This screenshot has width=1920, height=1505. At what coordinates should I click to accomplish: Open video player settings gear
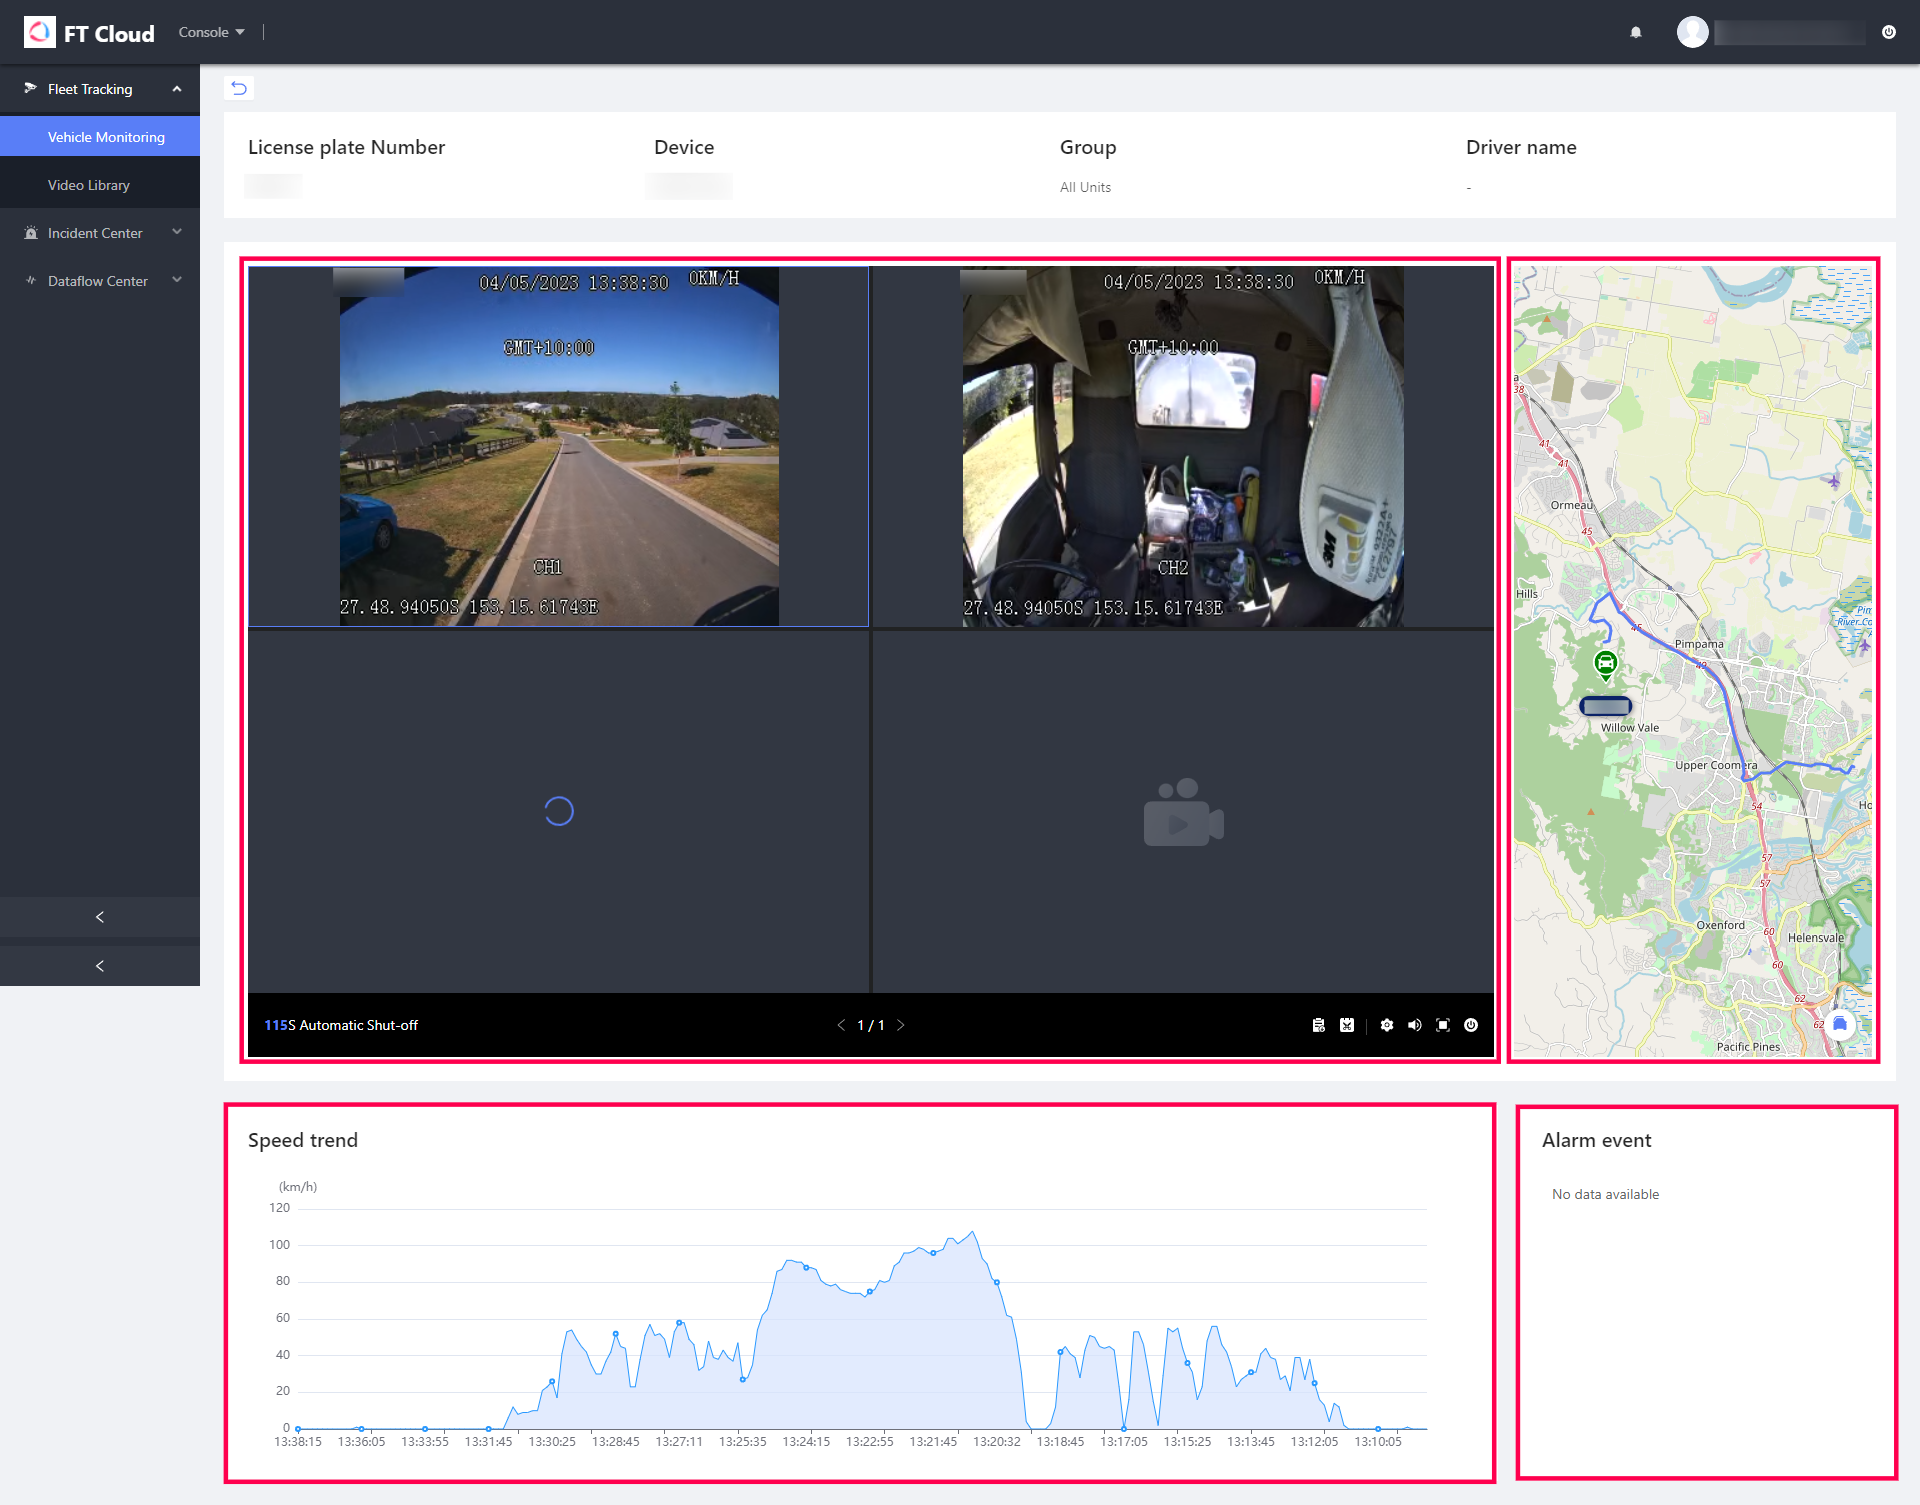point(1387,1025)
